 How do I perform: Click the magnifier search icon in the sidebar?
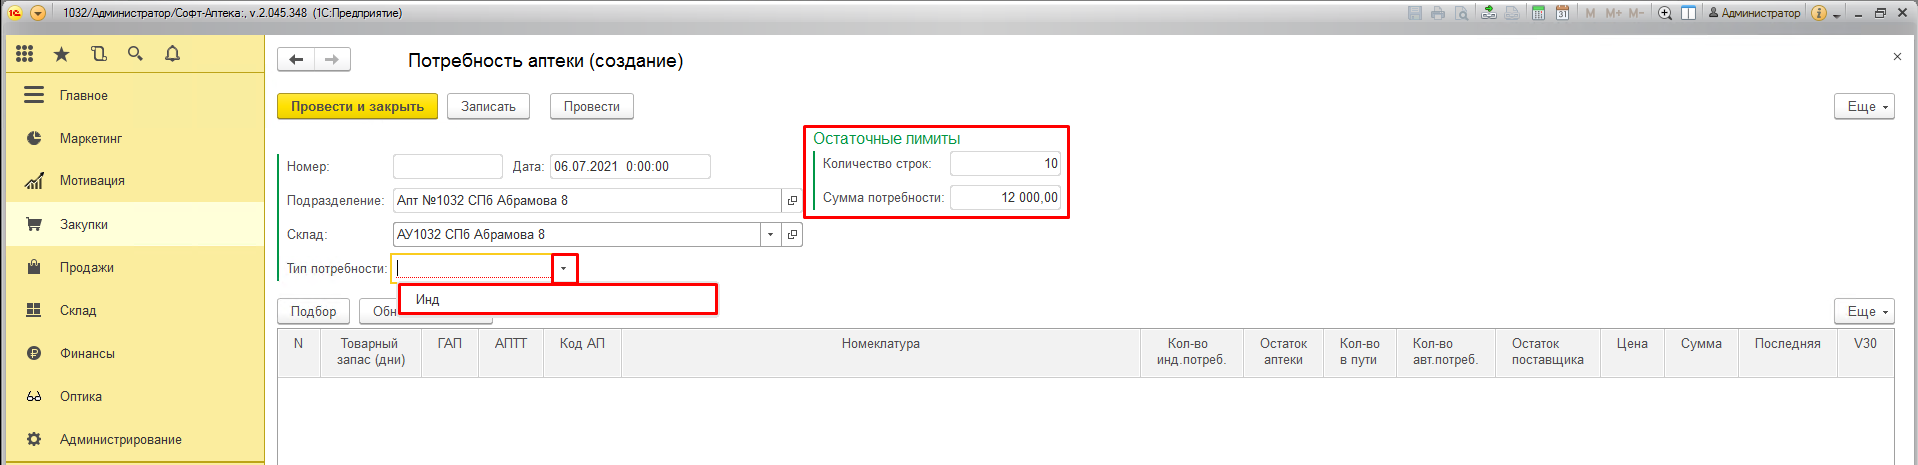tap(135, 54)
